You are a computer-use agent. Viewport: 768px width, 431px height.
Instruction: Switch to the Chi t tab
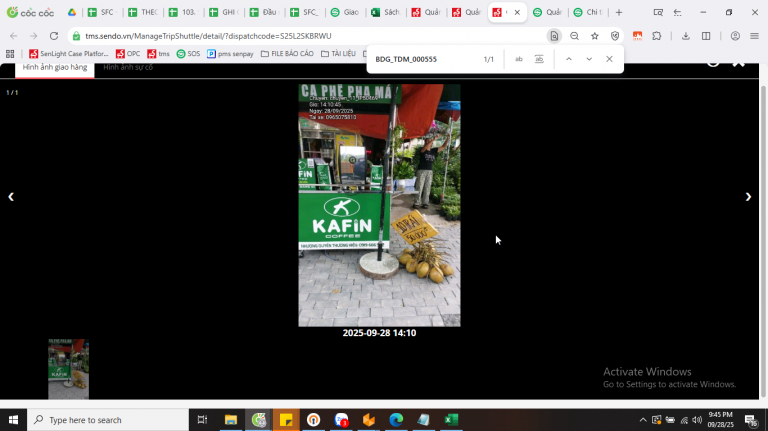(x=588, y=12)
